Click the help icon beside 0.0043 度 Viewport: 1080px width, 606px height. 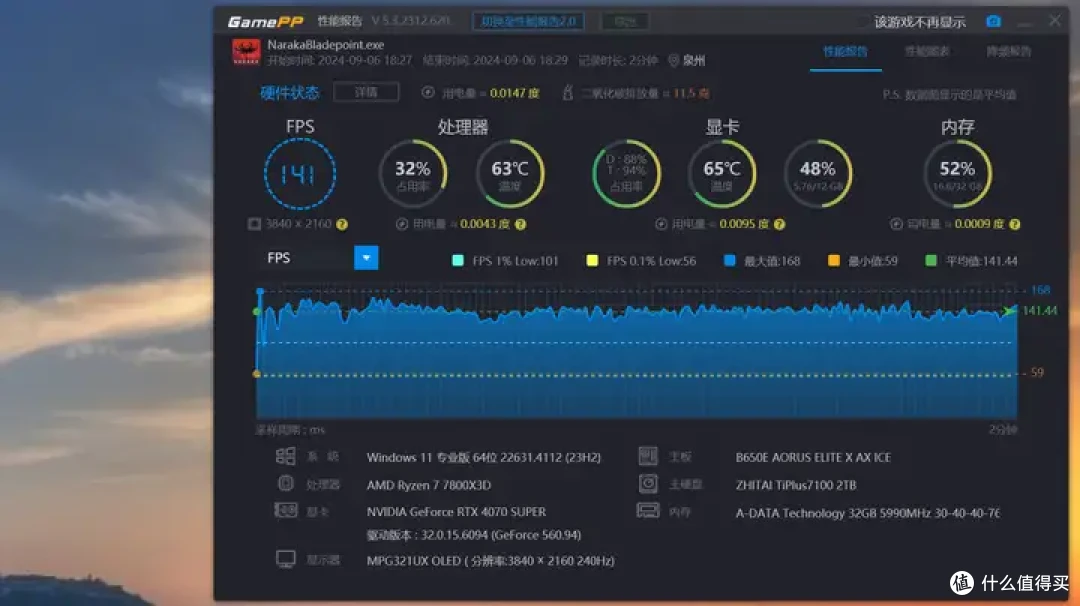521,224
